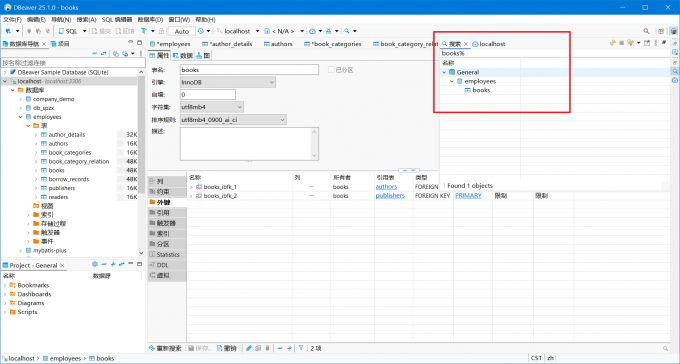This screenshot has width=680, height=364.
Task: Click the 撤销 revert button
Action: tap(226, 348)
